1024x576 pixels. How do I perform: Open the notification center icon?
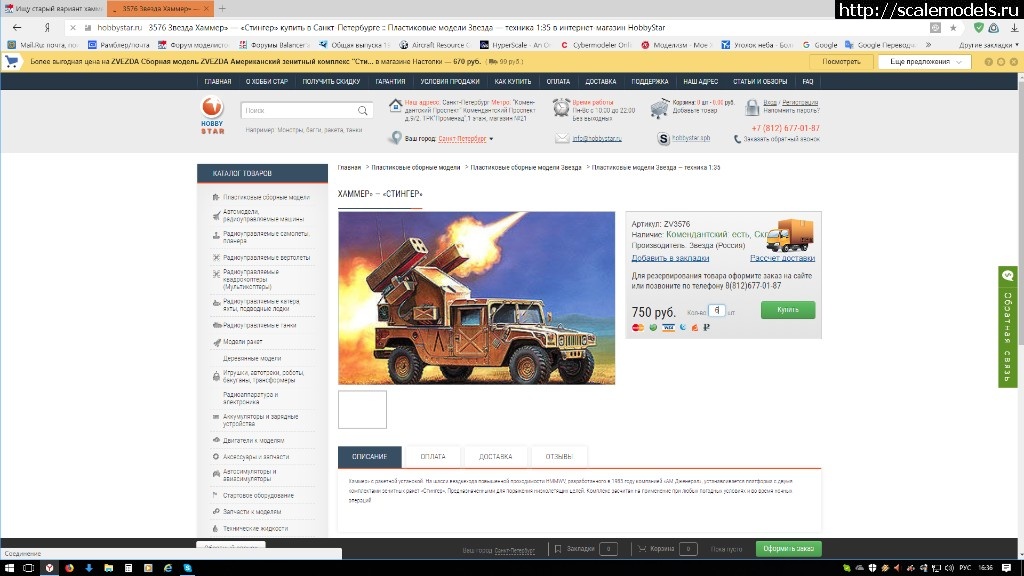tap(1006, 568)
